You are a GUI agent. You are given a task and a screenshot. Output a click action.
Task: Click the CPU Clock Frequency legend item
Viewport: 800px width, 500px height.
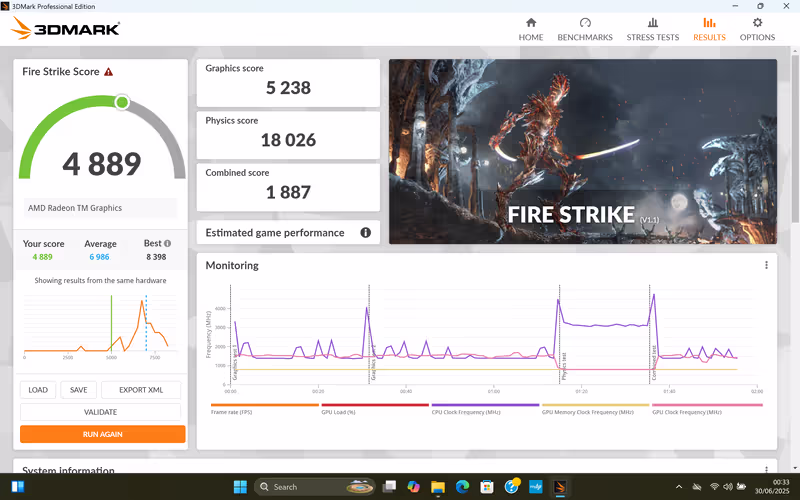[x=485, y=409]
